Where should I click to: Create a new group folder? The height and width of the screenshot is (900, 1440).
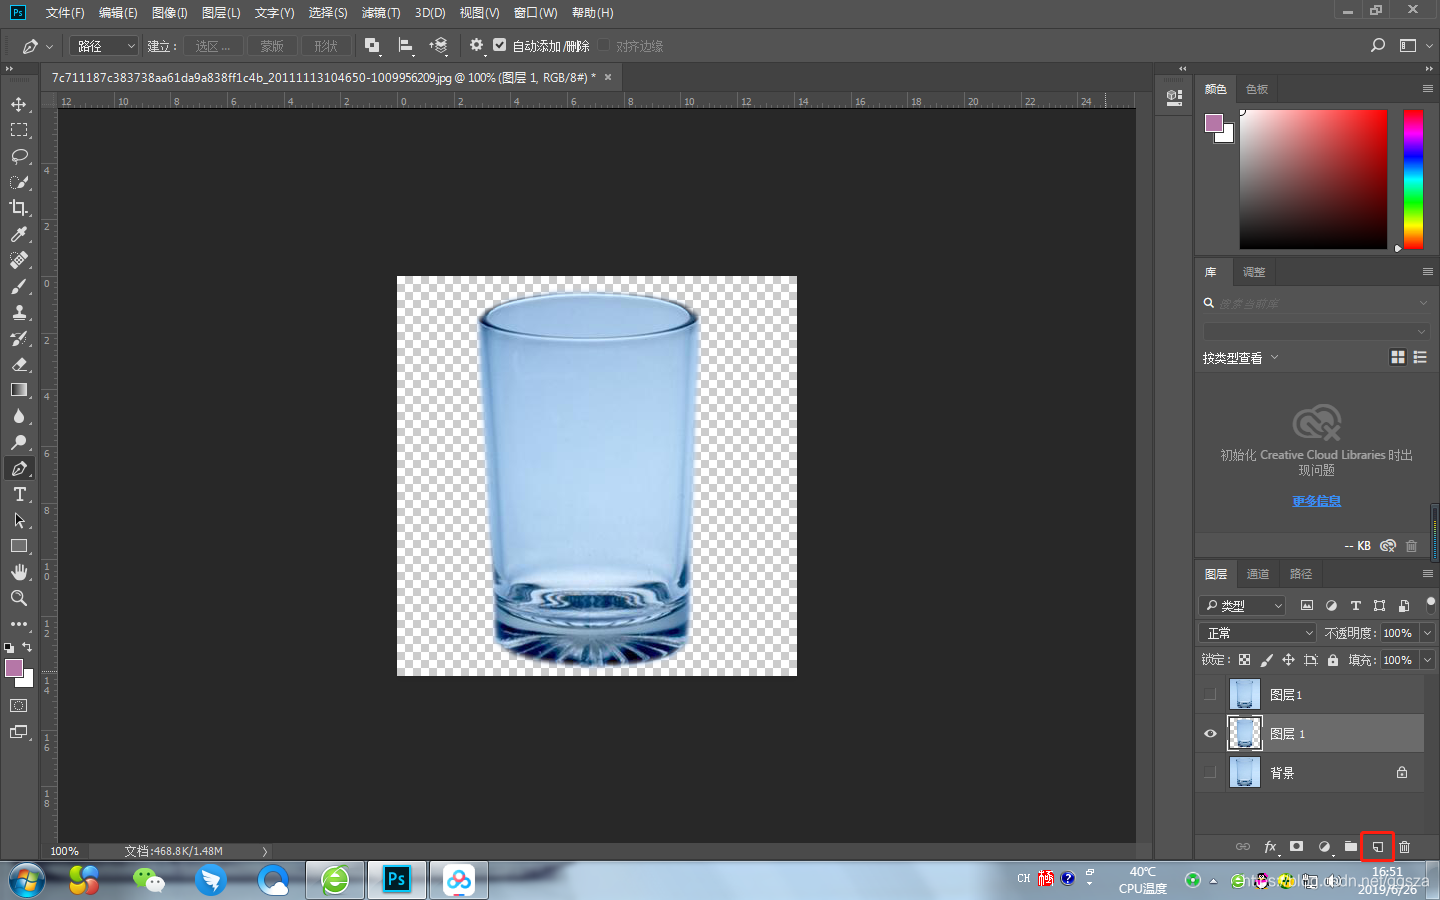tap(1351, 847)
